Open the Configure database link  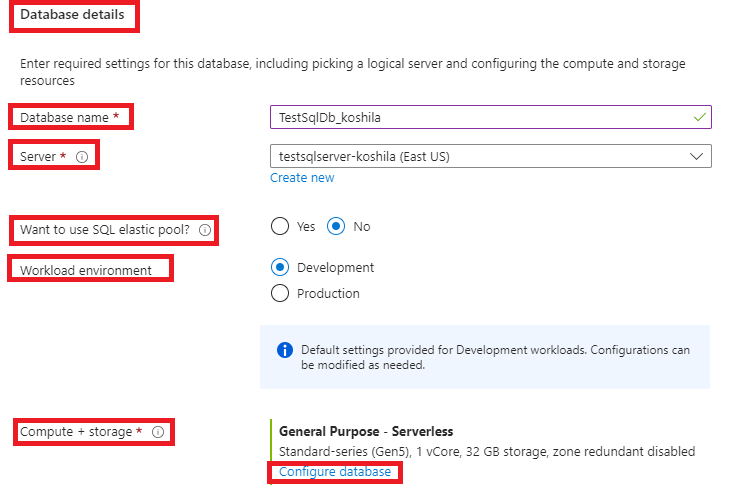(335, 472)
